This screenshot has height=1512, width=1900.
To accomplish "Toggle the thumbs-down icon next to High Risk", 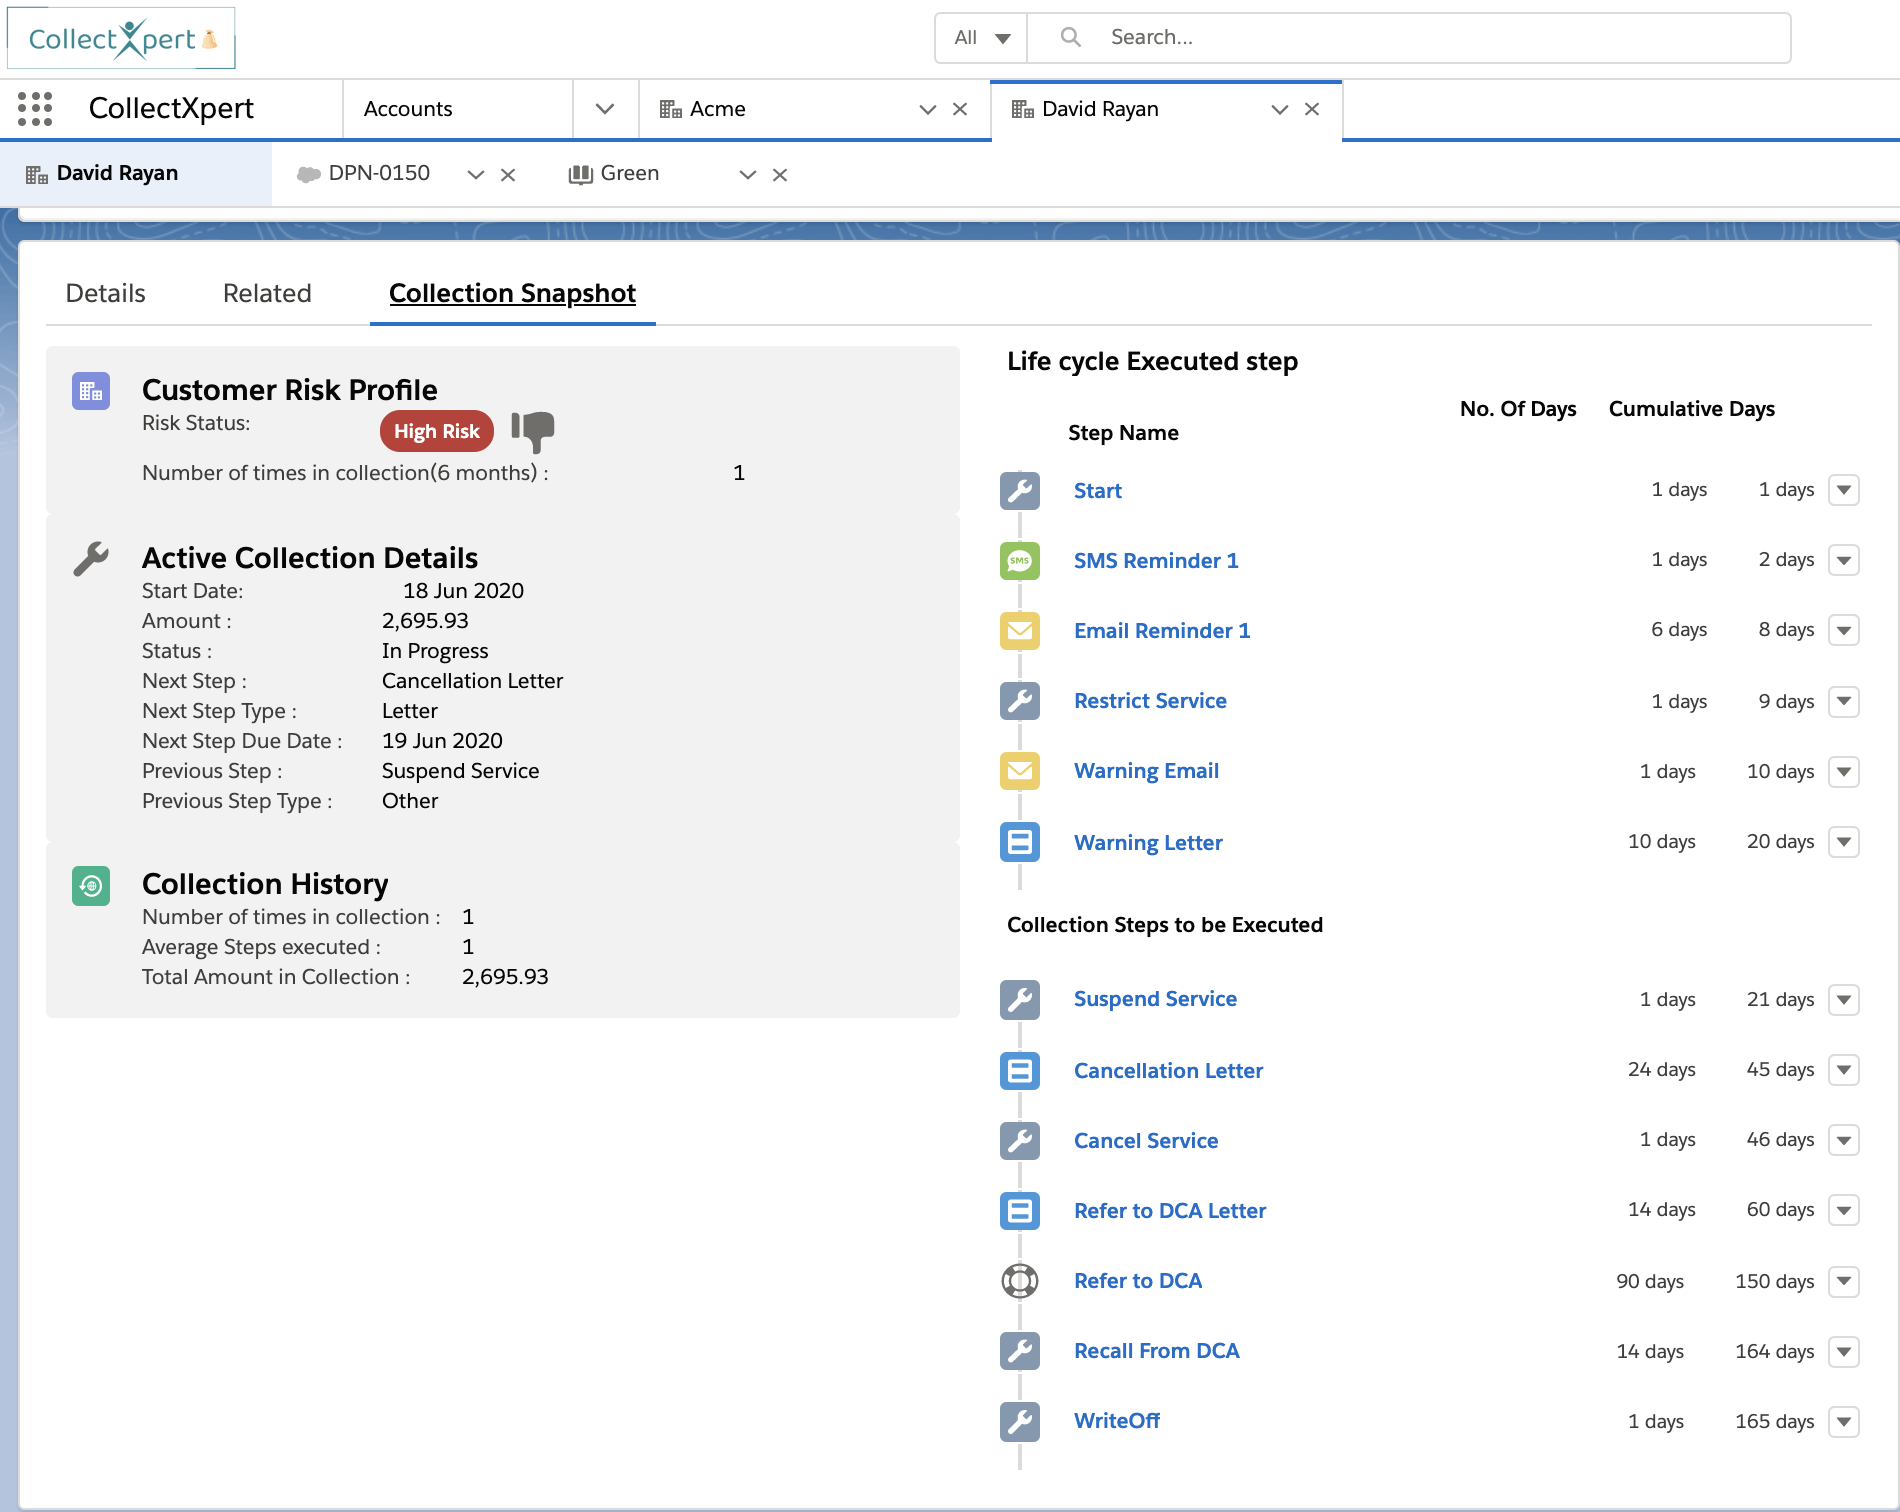I will click(535, 430).
